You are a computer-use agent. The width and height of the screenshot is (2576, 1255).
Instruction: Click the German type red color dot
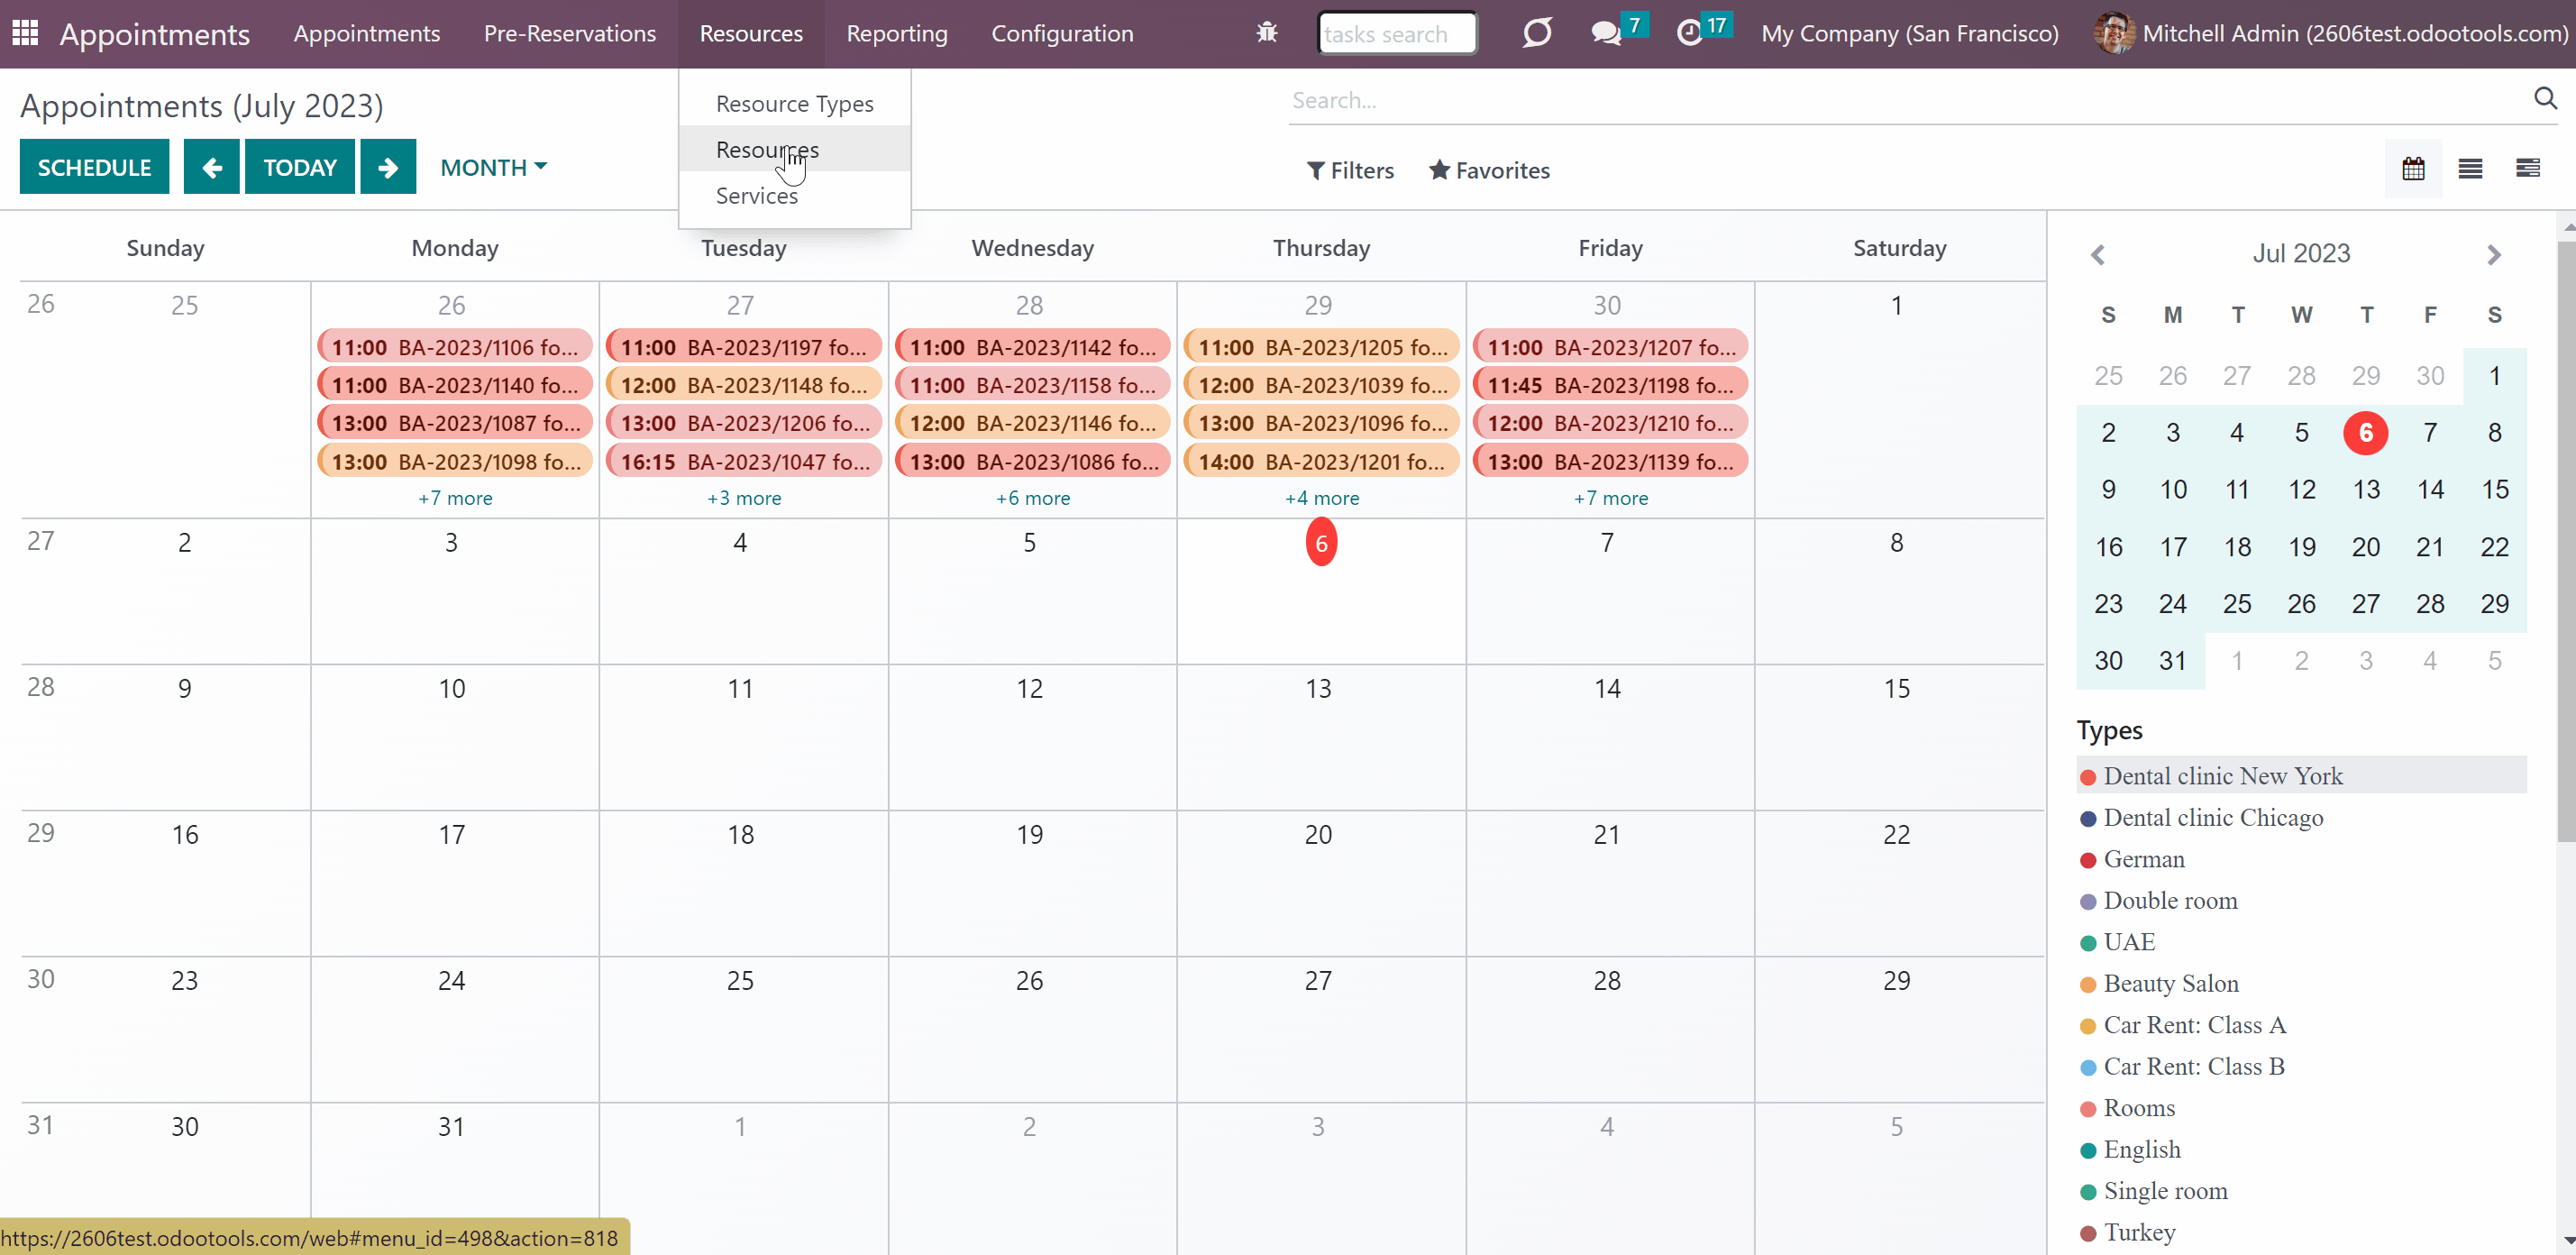(2088, 860)
